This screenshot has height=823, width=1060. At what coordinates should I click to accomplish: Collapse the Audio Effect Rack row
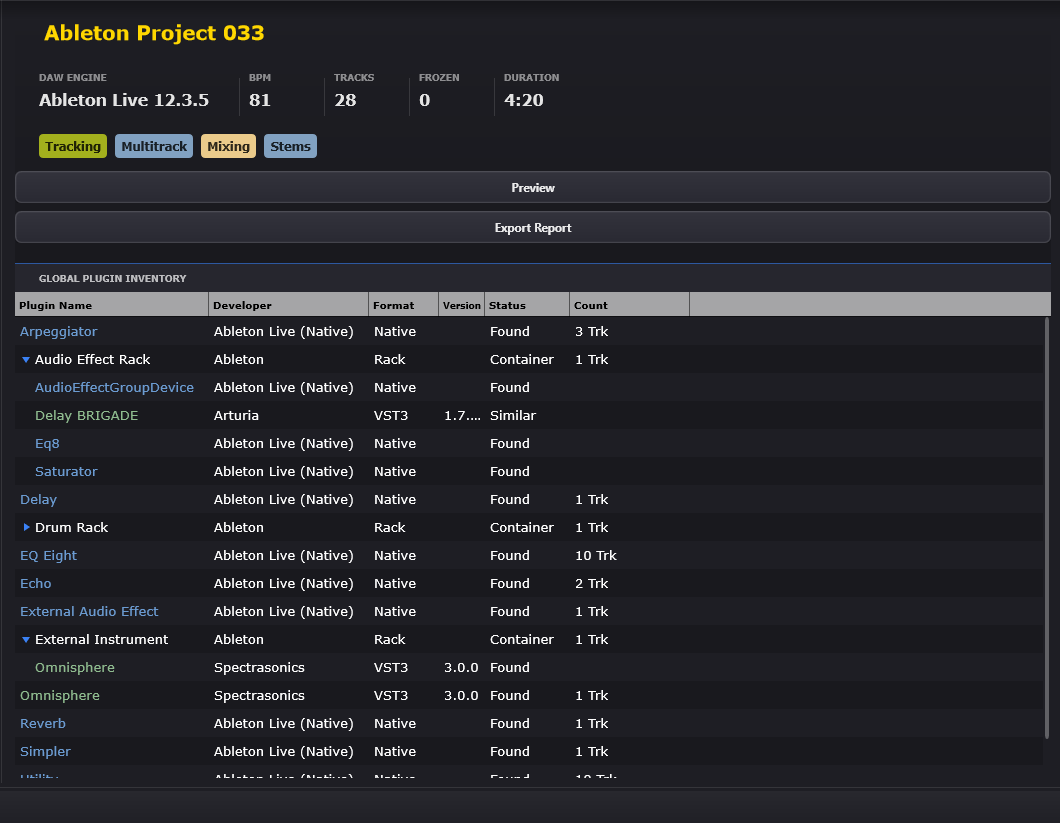[x=26, y=360]
